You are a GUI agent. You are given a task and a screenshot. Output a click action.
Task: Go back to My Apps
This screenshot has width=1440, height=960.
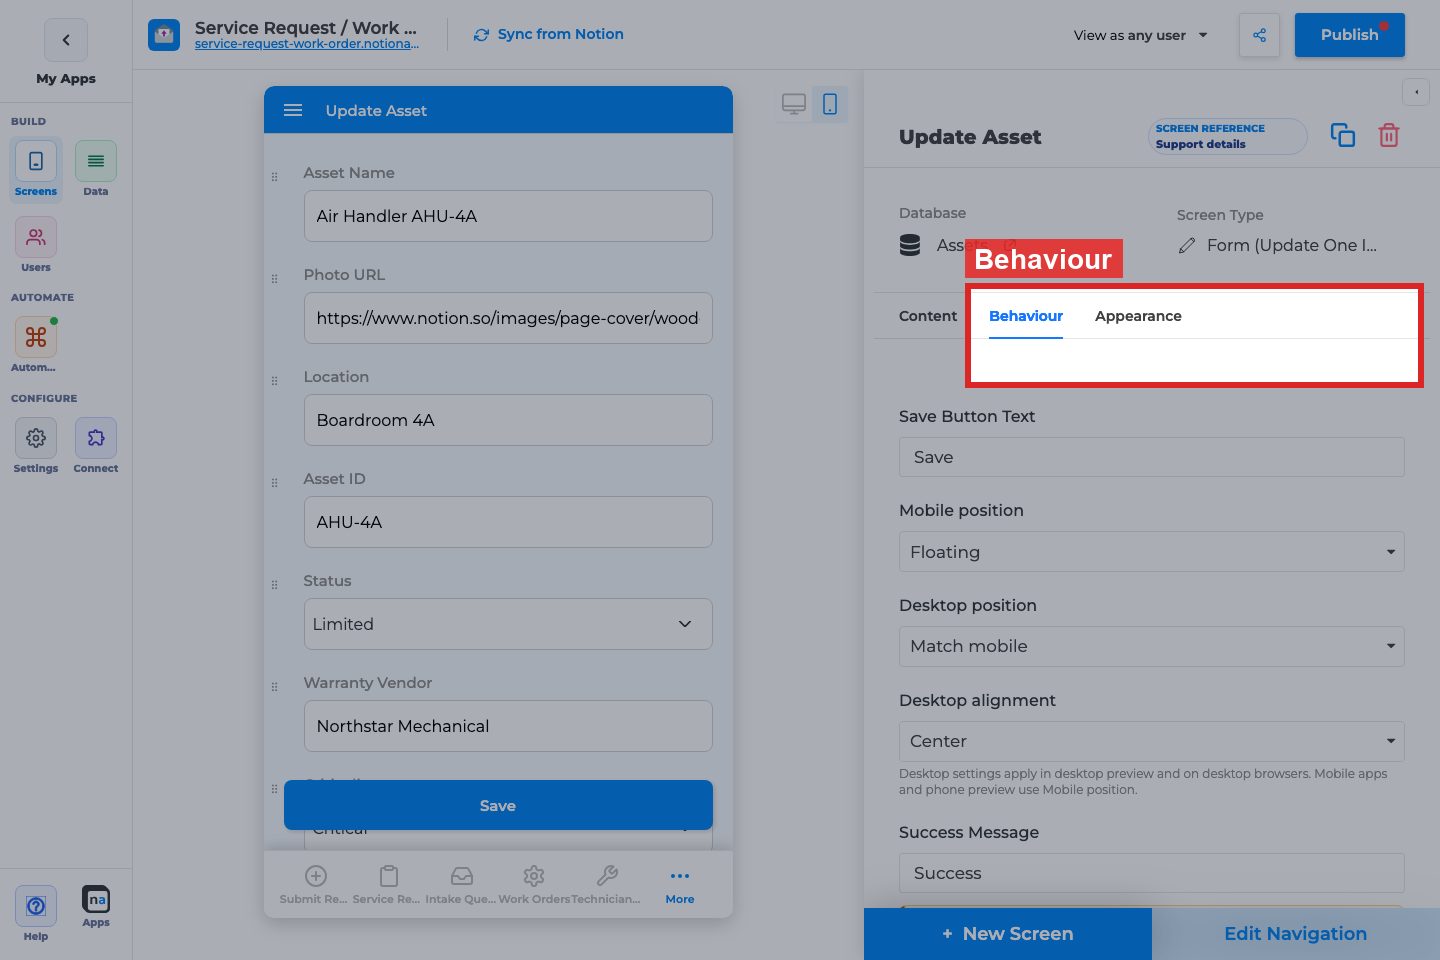(x=66, y=40)
